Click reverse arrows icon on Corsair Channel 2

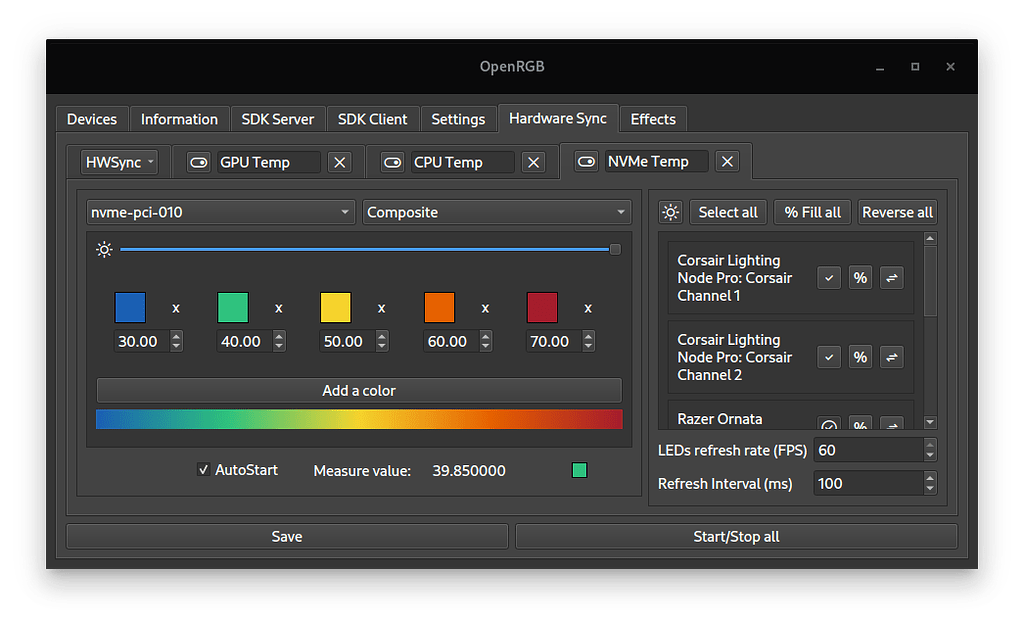(891, 357)
